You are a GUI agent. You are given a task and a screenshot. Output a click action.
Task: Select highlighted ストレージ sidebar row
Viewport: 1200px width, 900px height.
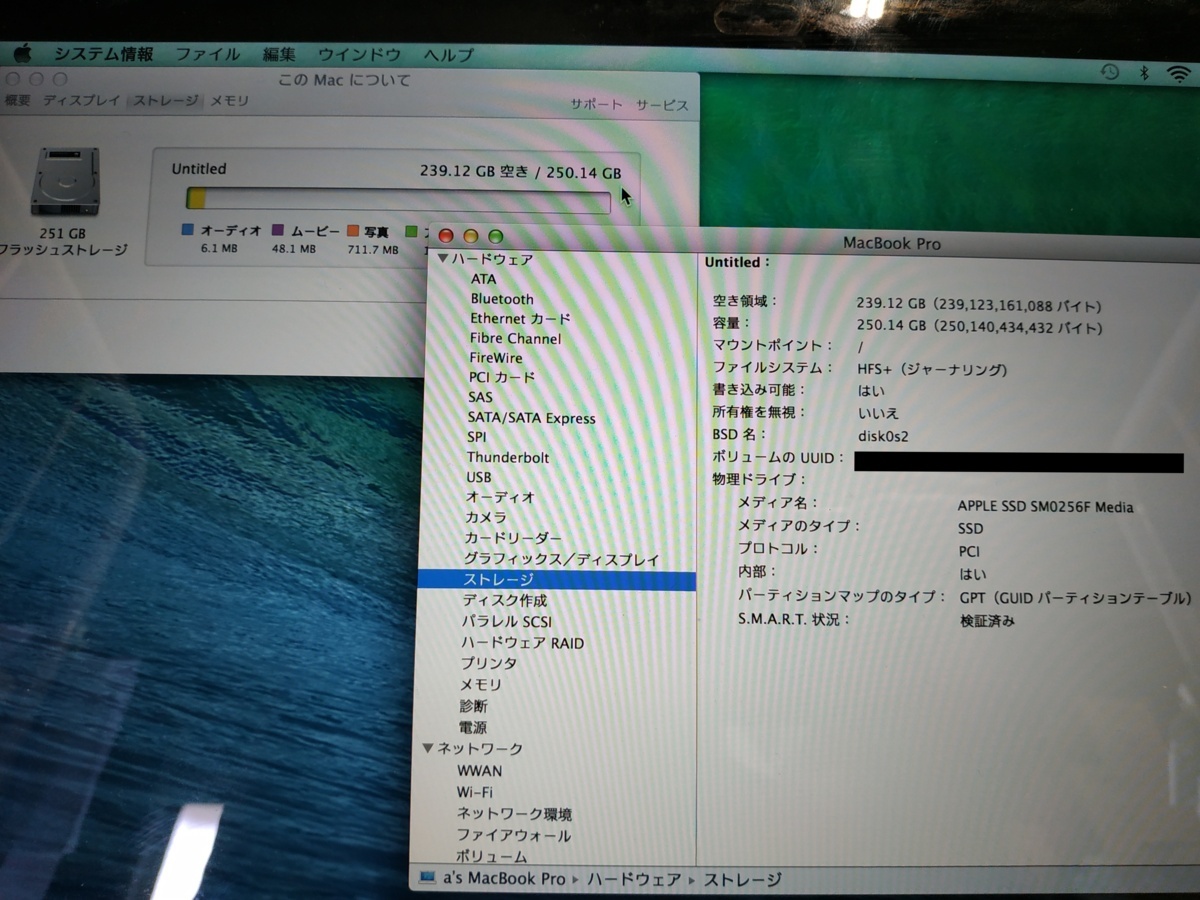point(556,579)
